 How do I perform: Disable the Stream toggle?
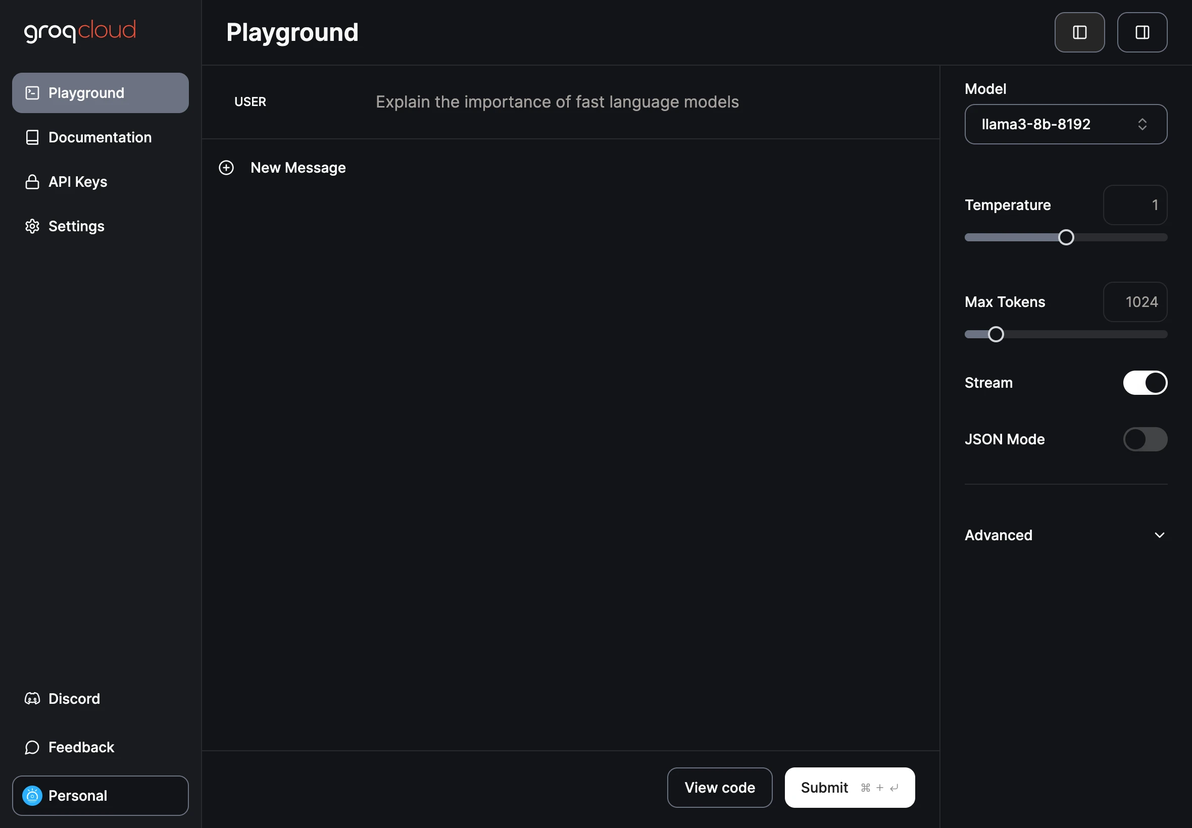1145,382
